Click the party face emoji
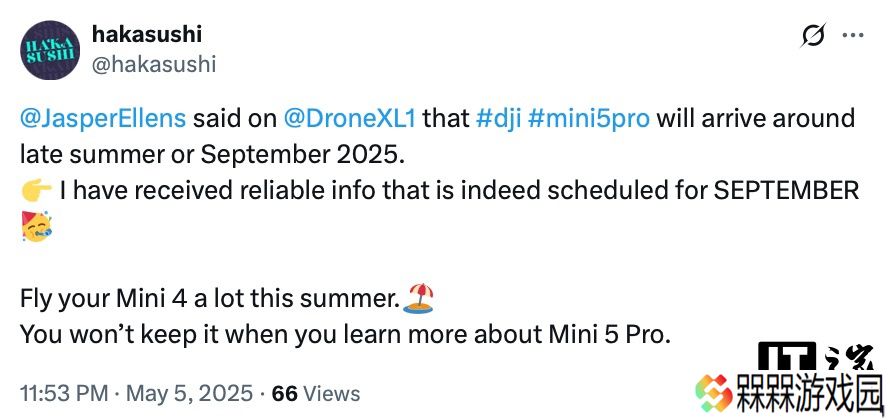 tap(36, 226)
